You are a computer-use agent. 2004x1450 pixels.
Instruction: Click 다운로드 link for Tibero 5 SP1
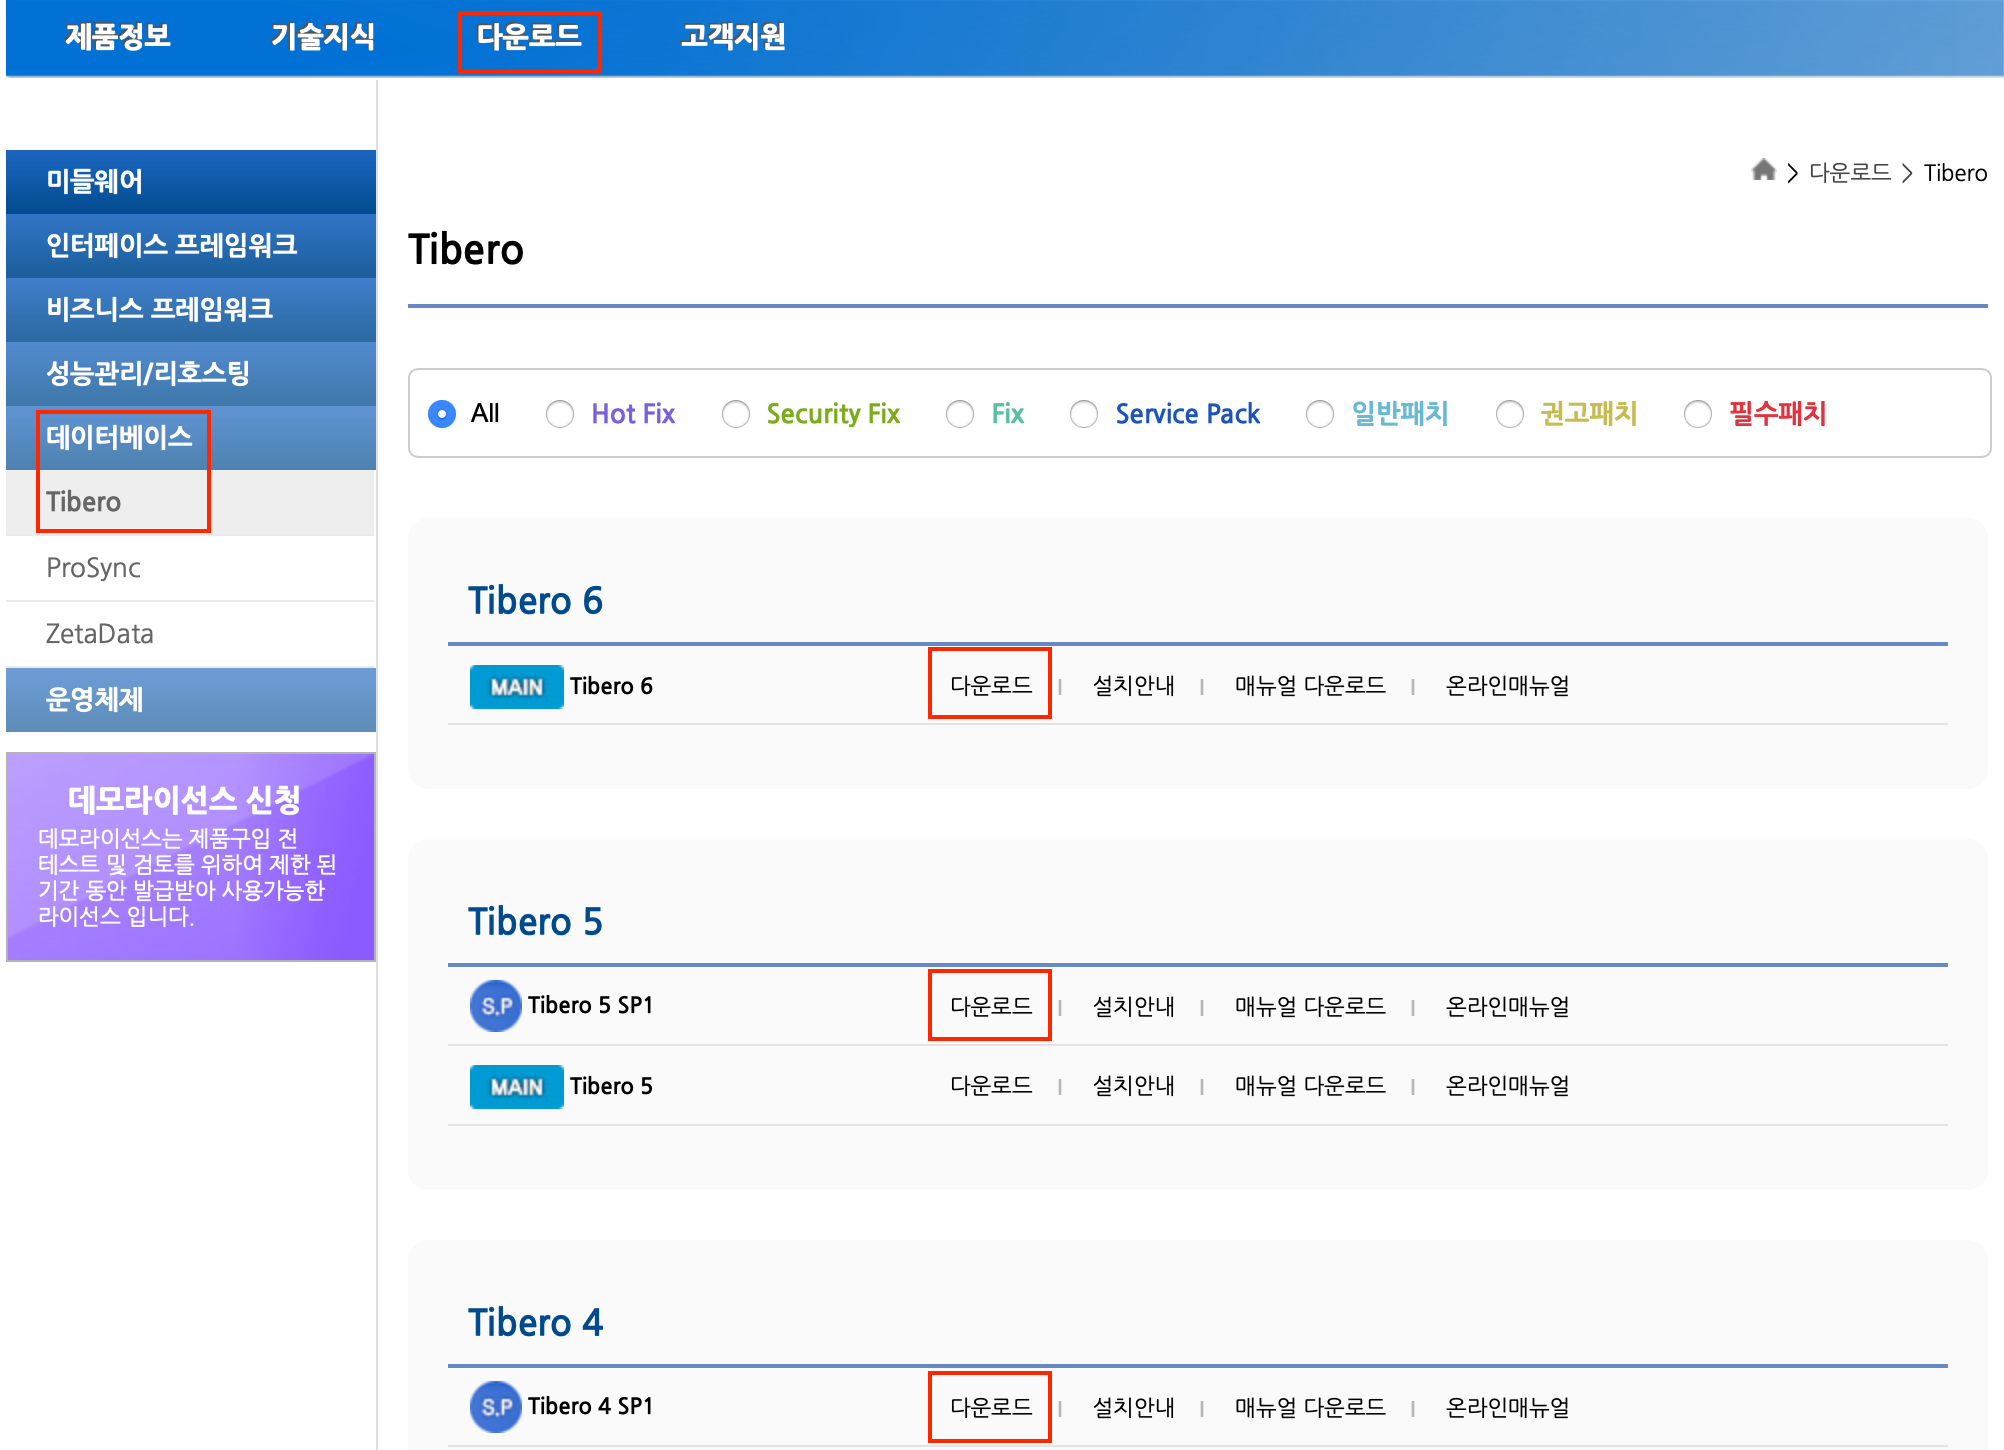click(x=990, y=1006)
